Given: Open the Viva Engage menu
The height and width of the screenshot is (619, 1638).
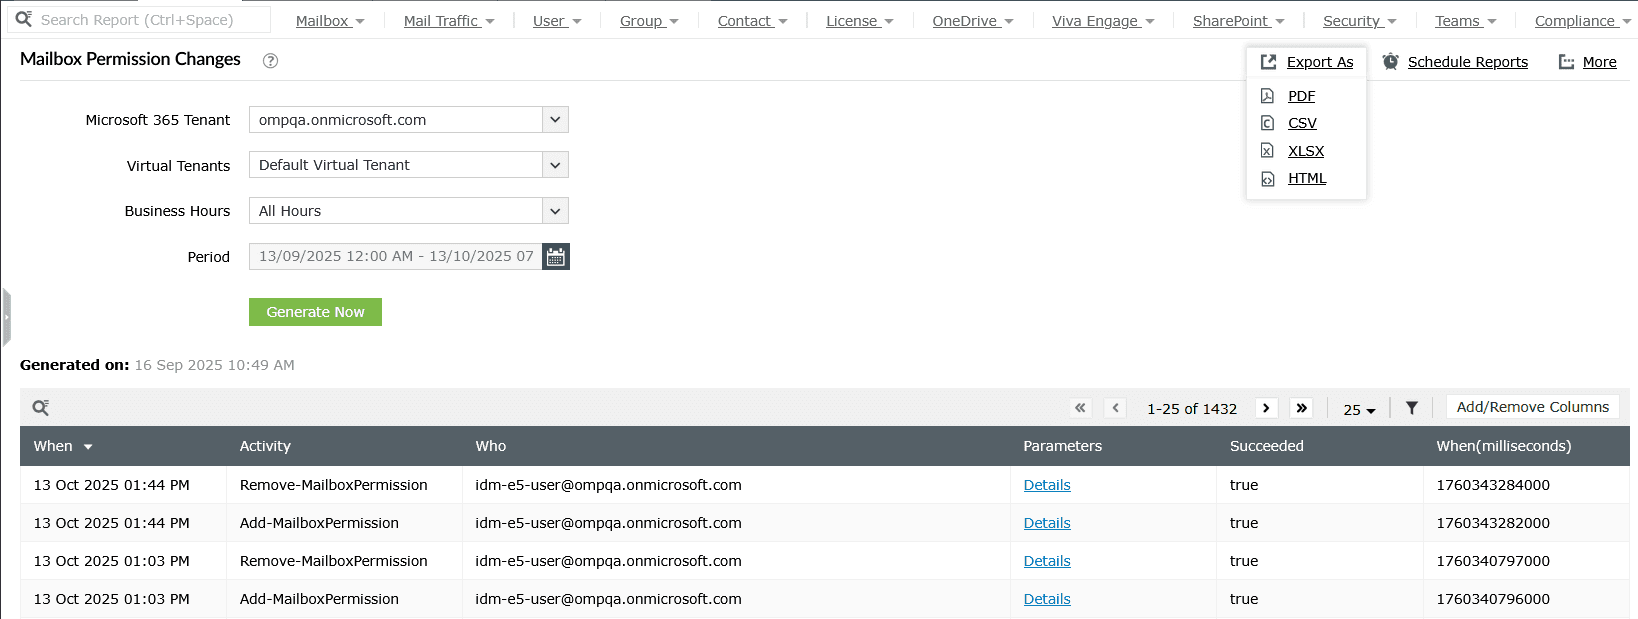Looking at the screenshot, I should pos(1103,21).
